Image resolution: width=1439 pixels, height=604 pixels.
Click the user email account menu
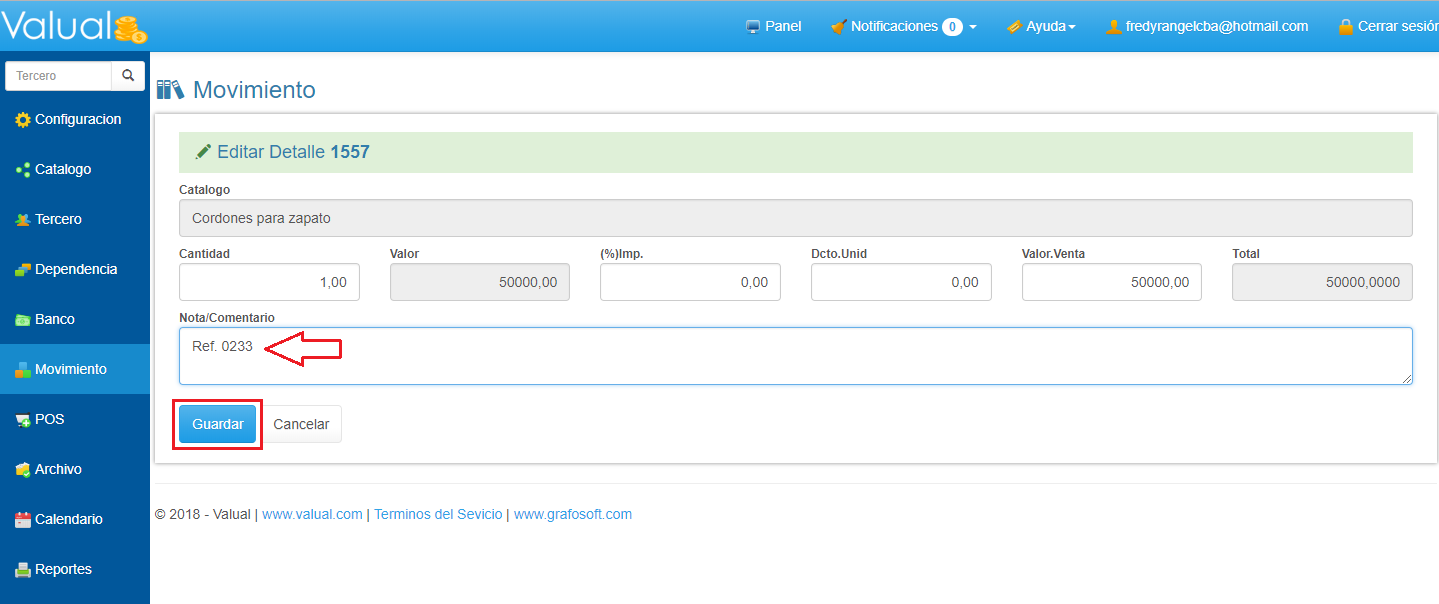(1207, 27)
